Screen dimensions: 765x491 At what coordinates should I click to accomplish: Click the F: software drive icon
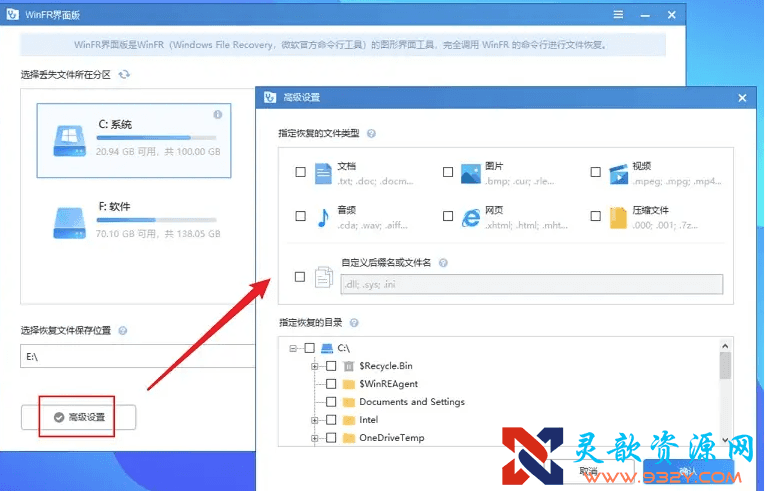point(70,224)
